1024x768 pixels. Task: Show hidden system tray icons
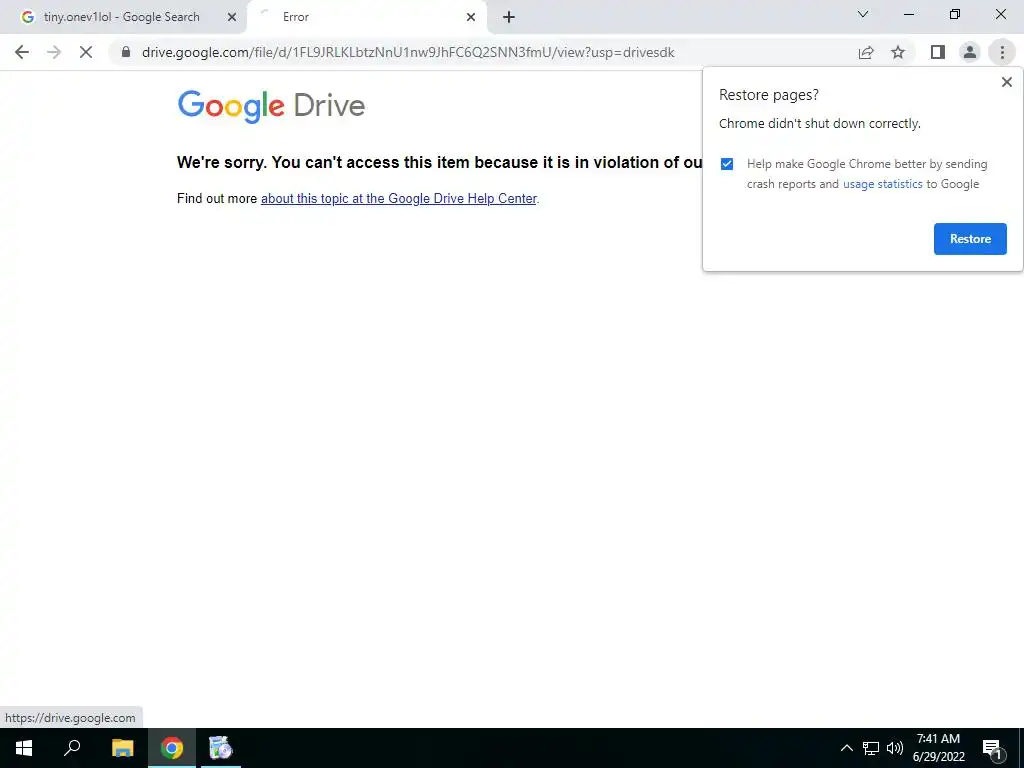(x=846, y=748)
